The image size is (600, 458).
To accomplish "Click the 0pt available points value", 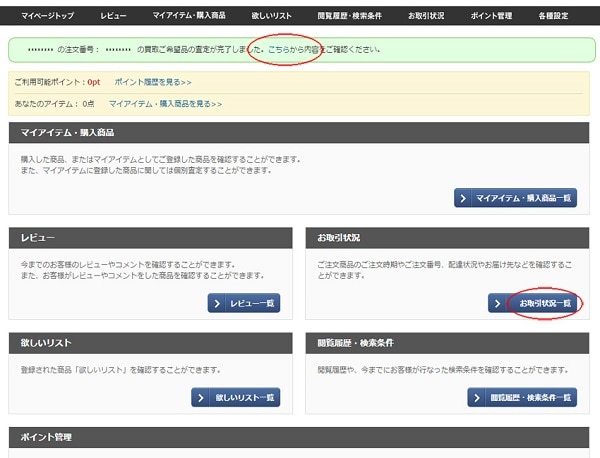I will coord(94,82).
